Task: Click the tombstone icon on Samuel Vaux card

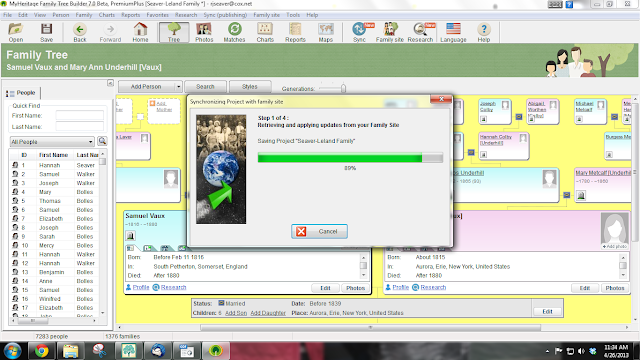Action: (131, 236)
